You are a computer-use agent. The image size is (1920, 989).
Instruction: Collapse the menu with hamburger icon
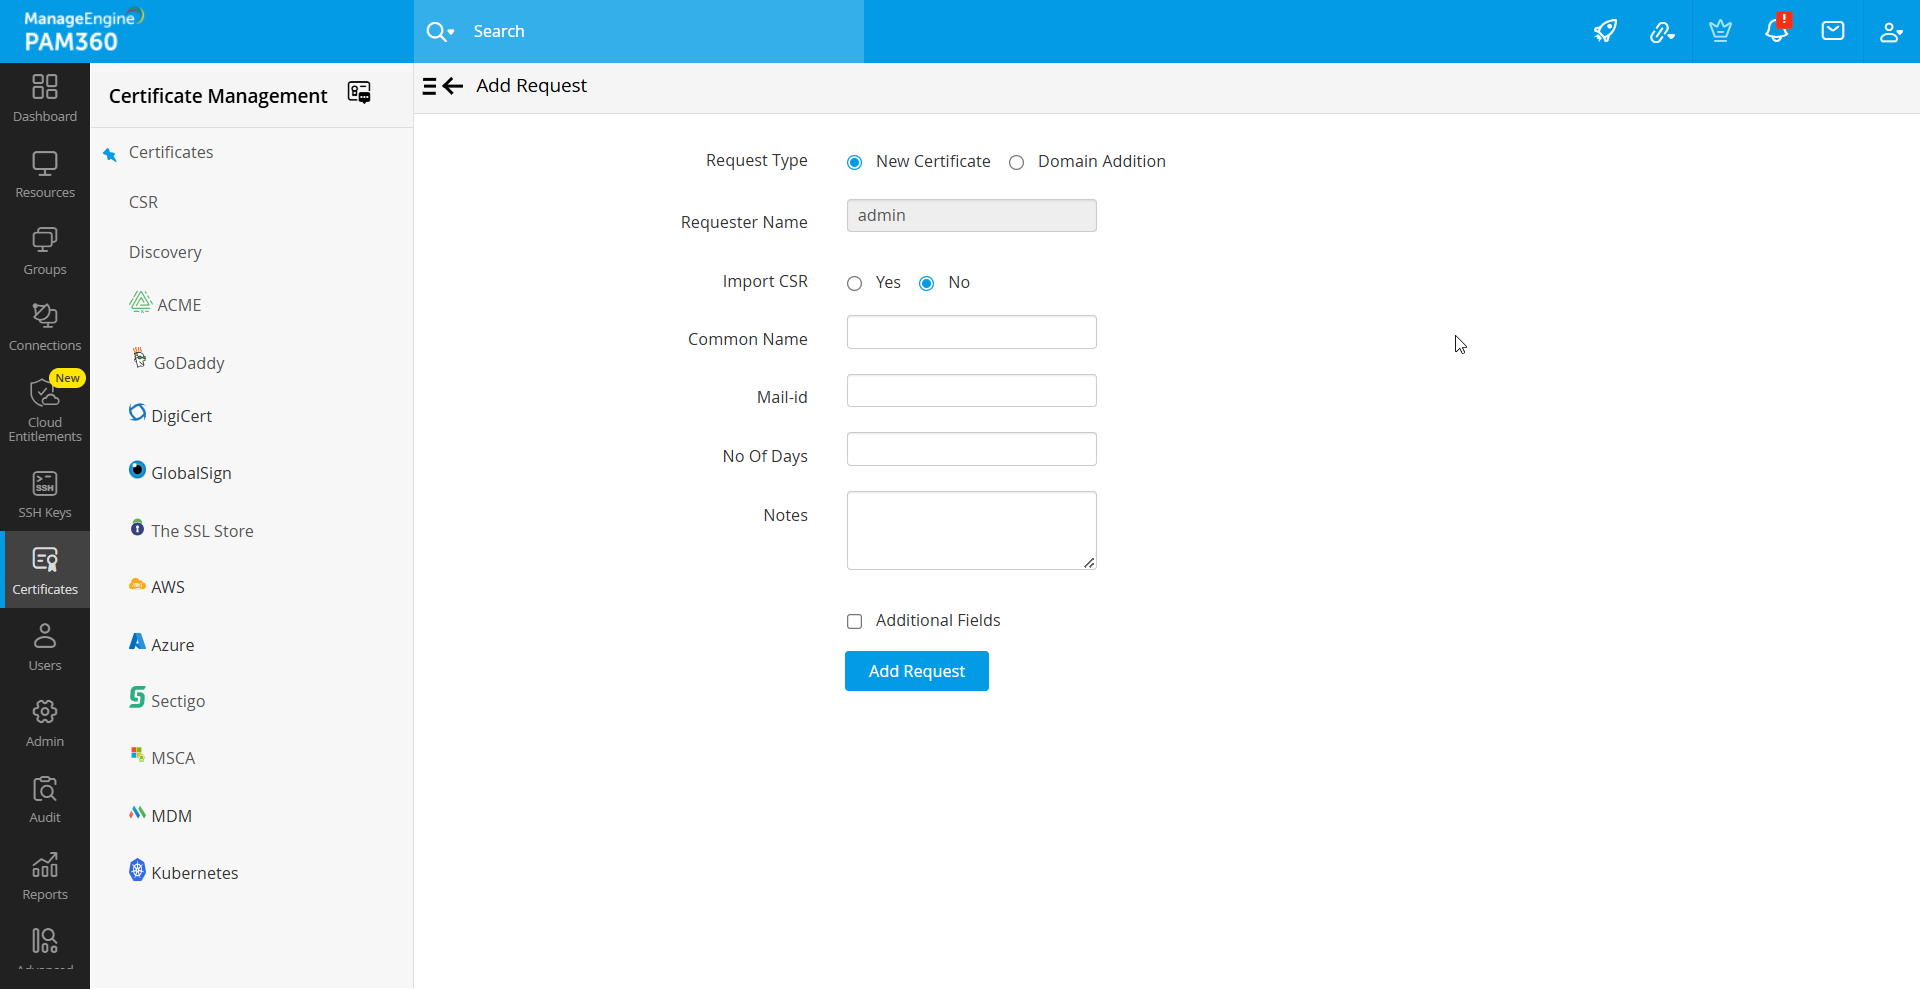coord(429,86)
